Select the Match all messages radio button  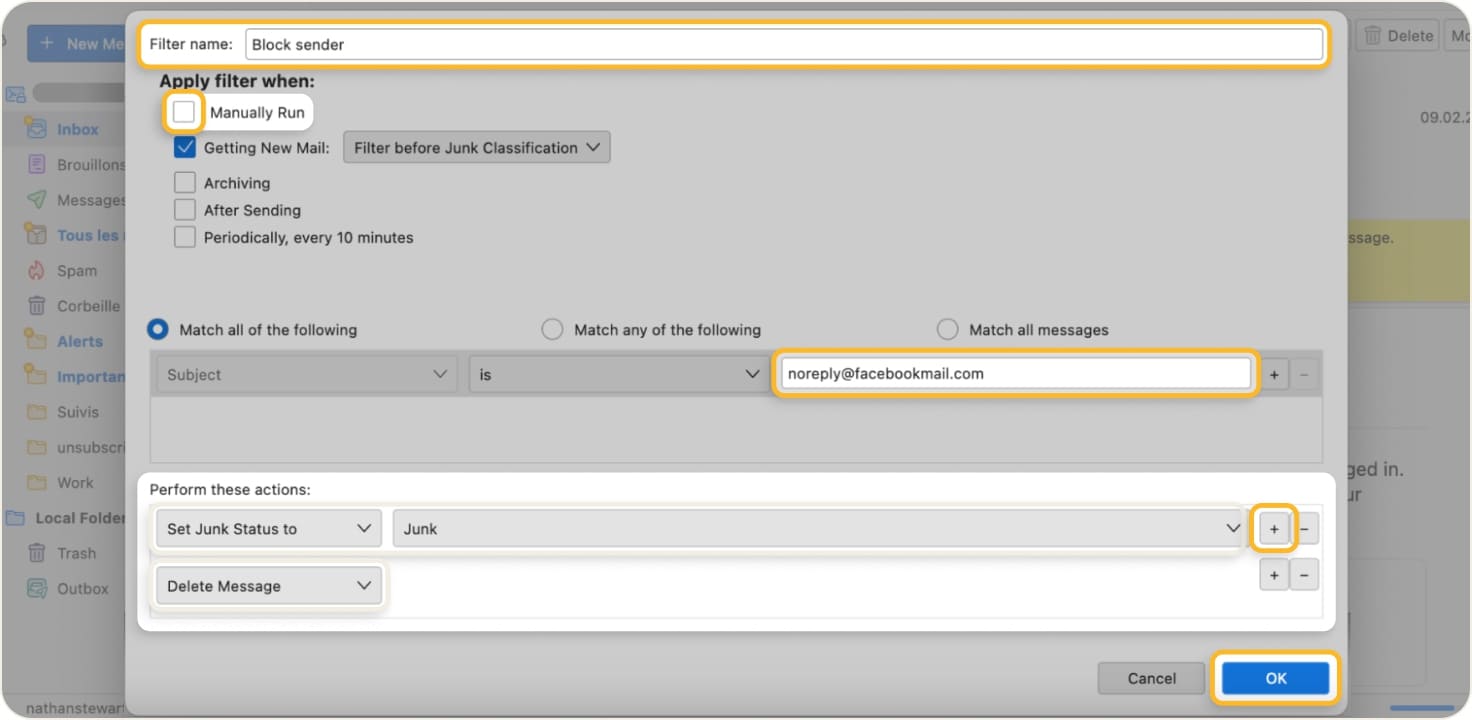point(947,329)
